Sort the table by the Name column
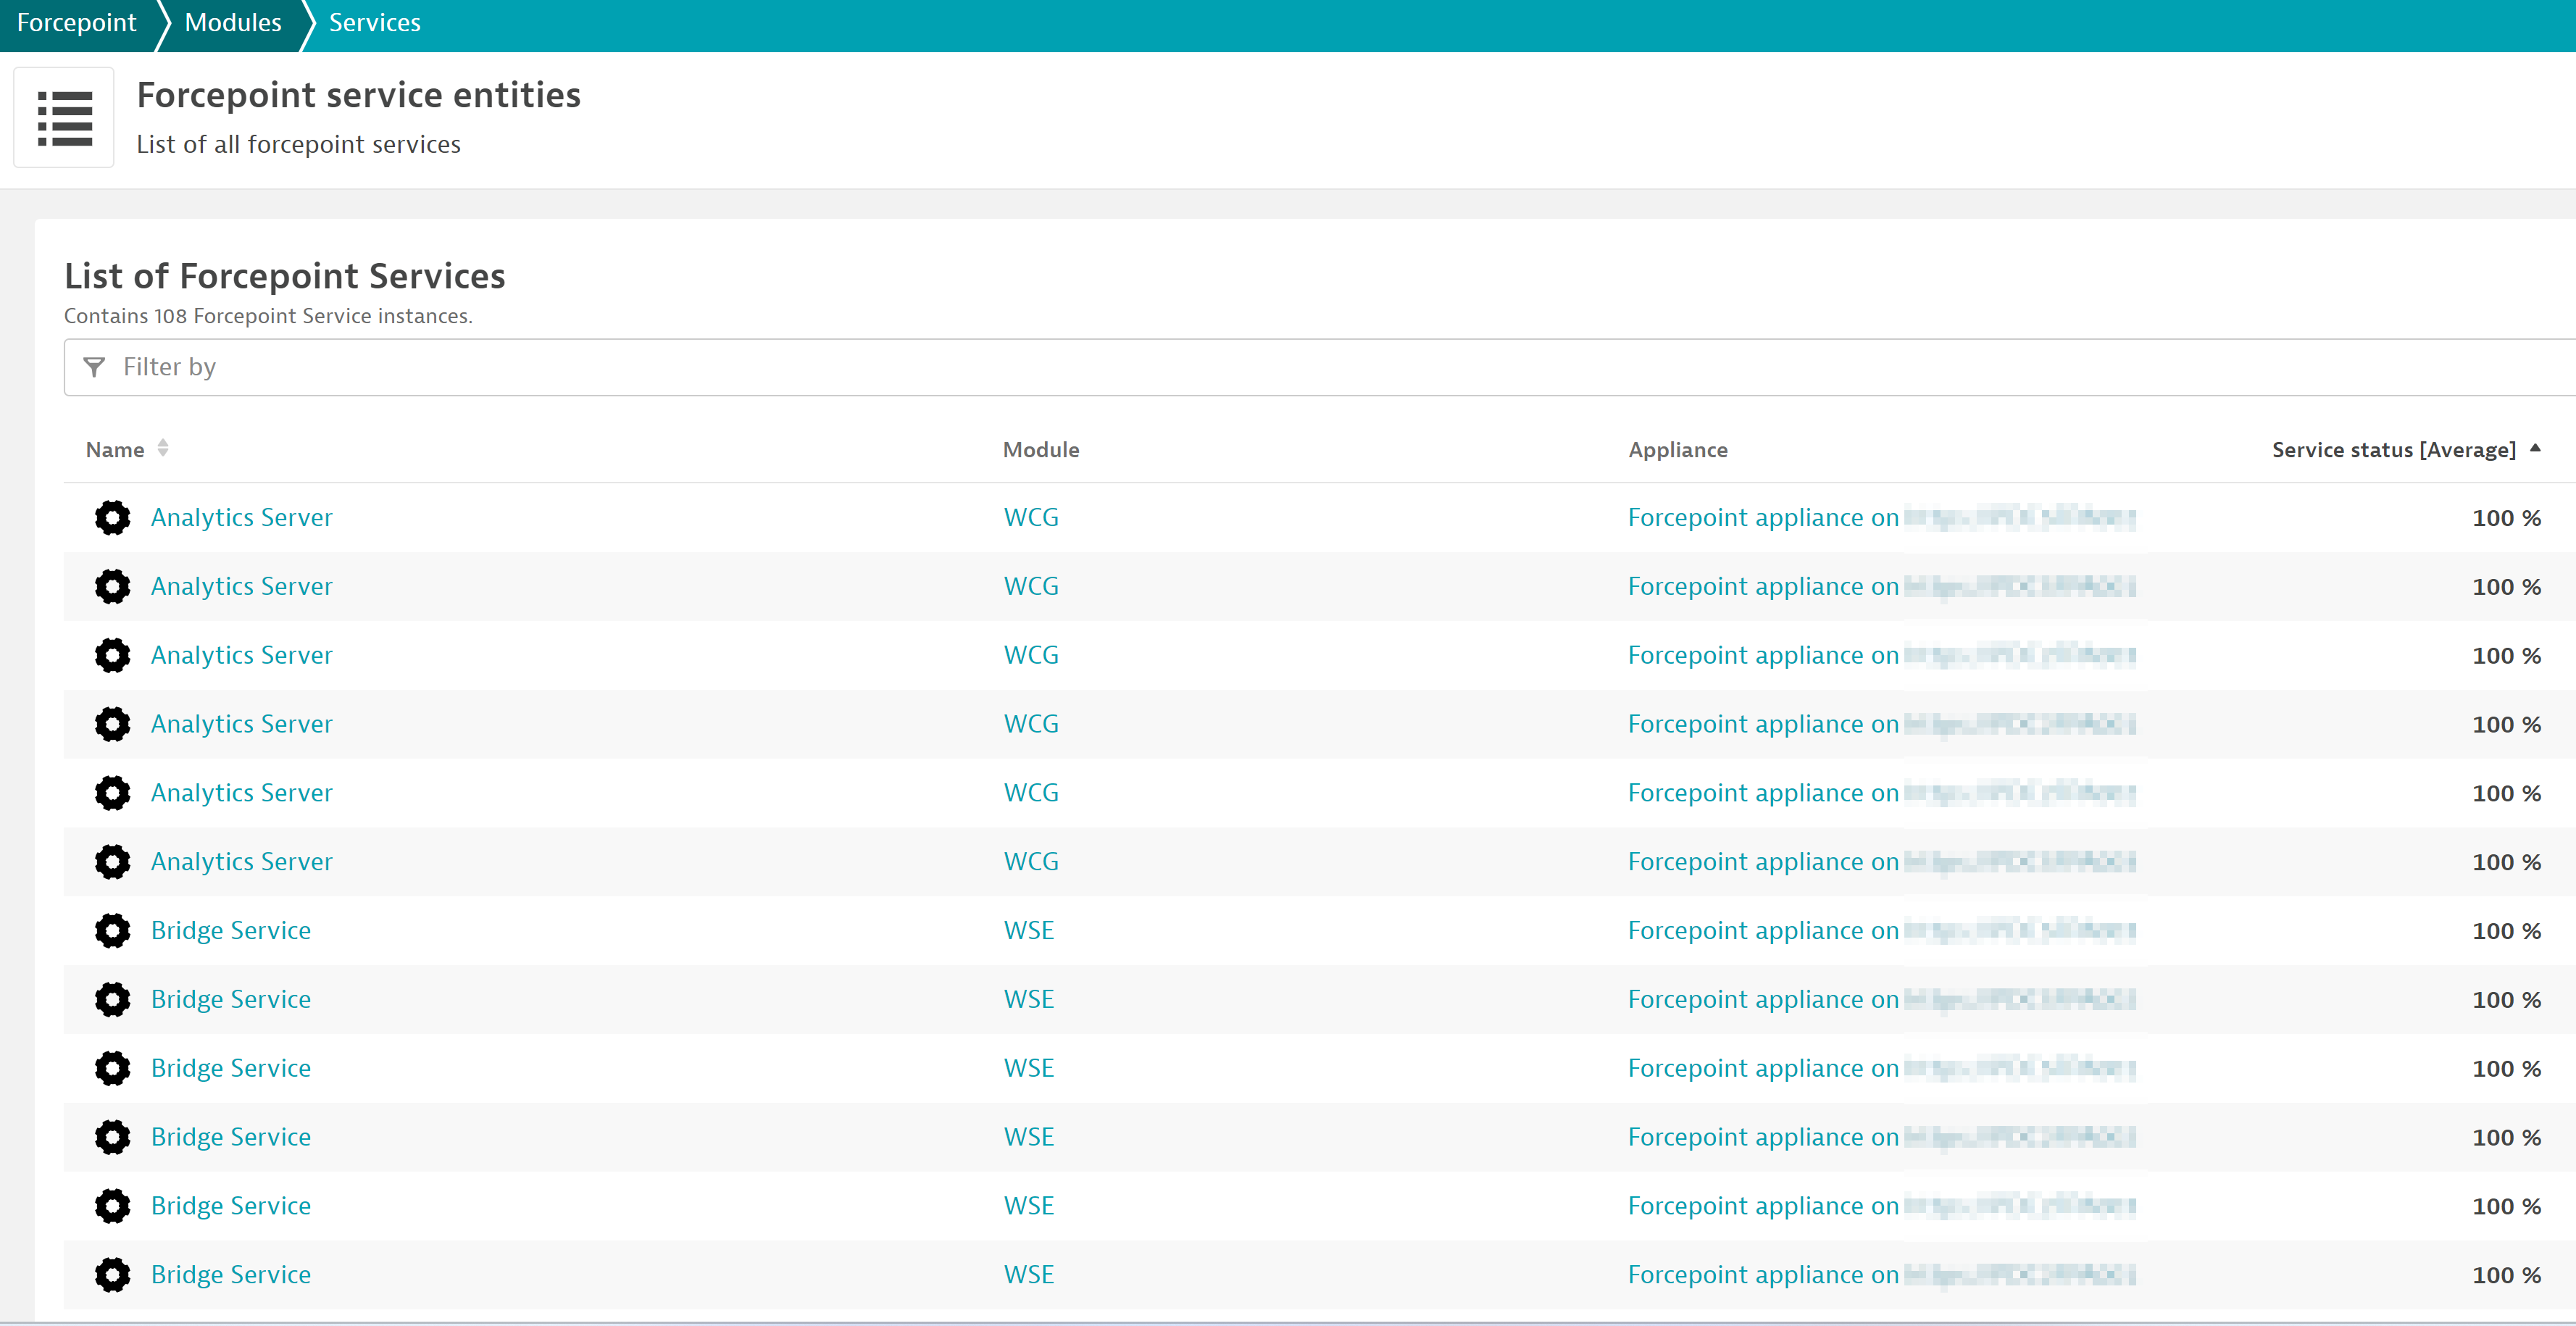Viewport: 2576px width, 1326px height. click(x=115, y=449)
